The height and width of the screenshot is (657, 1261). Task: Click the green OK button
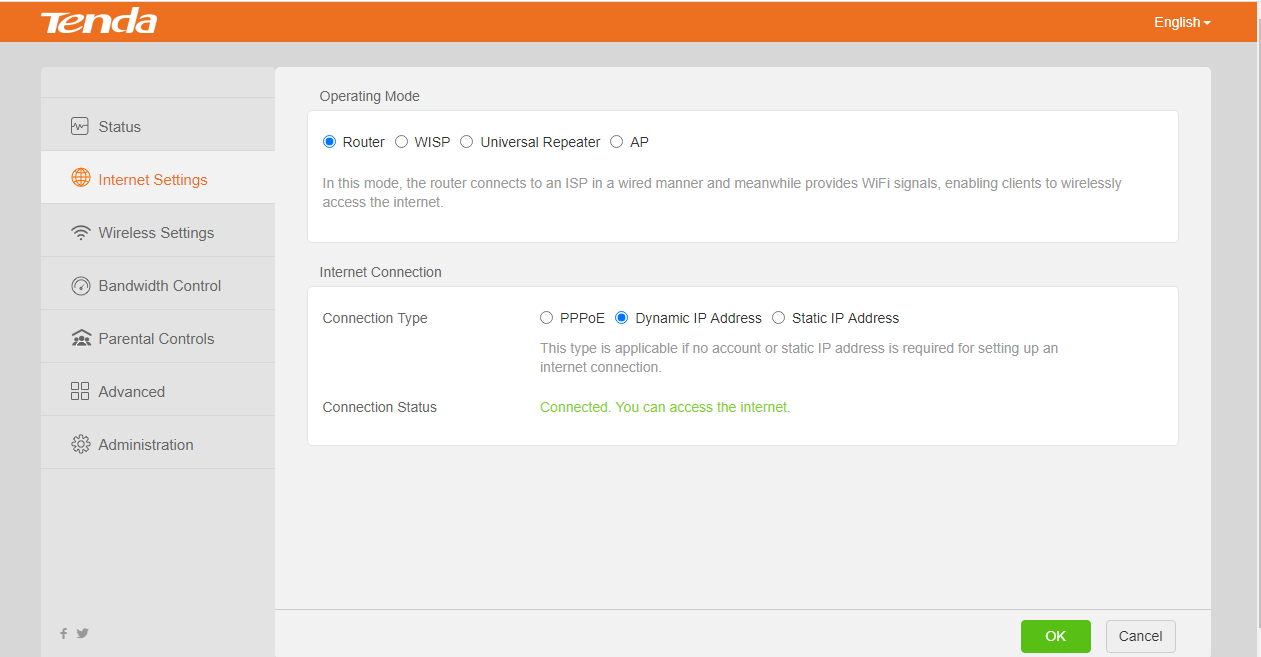[x=1055, y=636]
